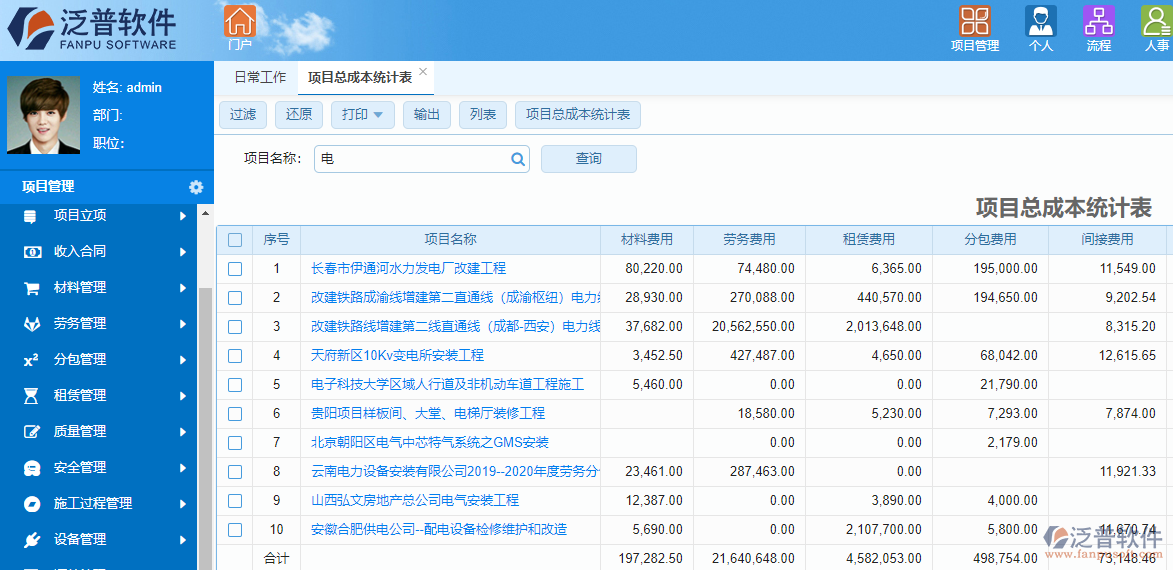Close the 项目总成本统计表 tab
Viewport: 1173px width, 570px height.
coord(423,72)
